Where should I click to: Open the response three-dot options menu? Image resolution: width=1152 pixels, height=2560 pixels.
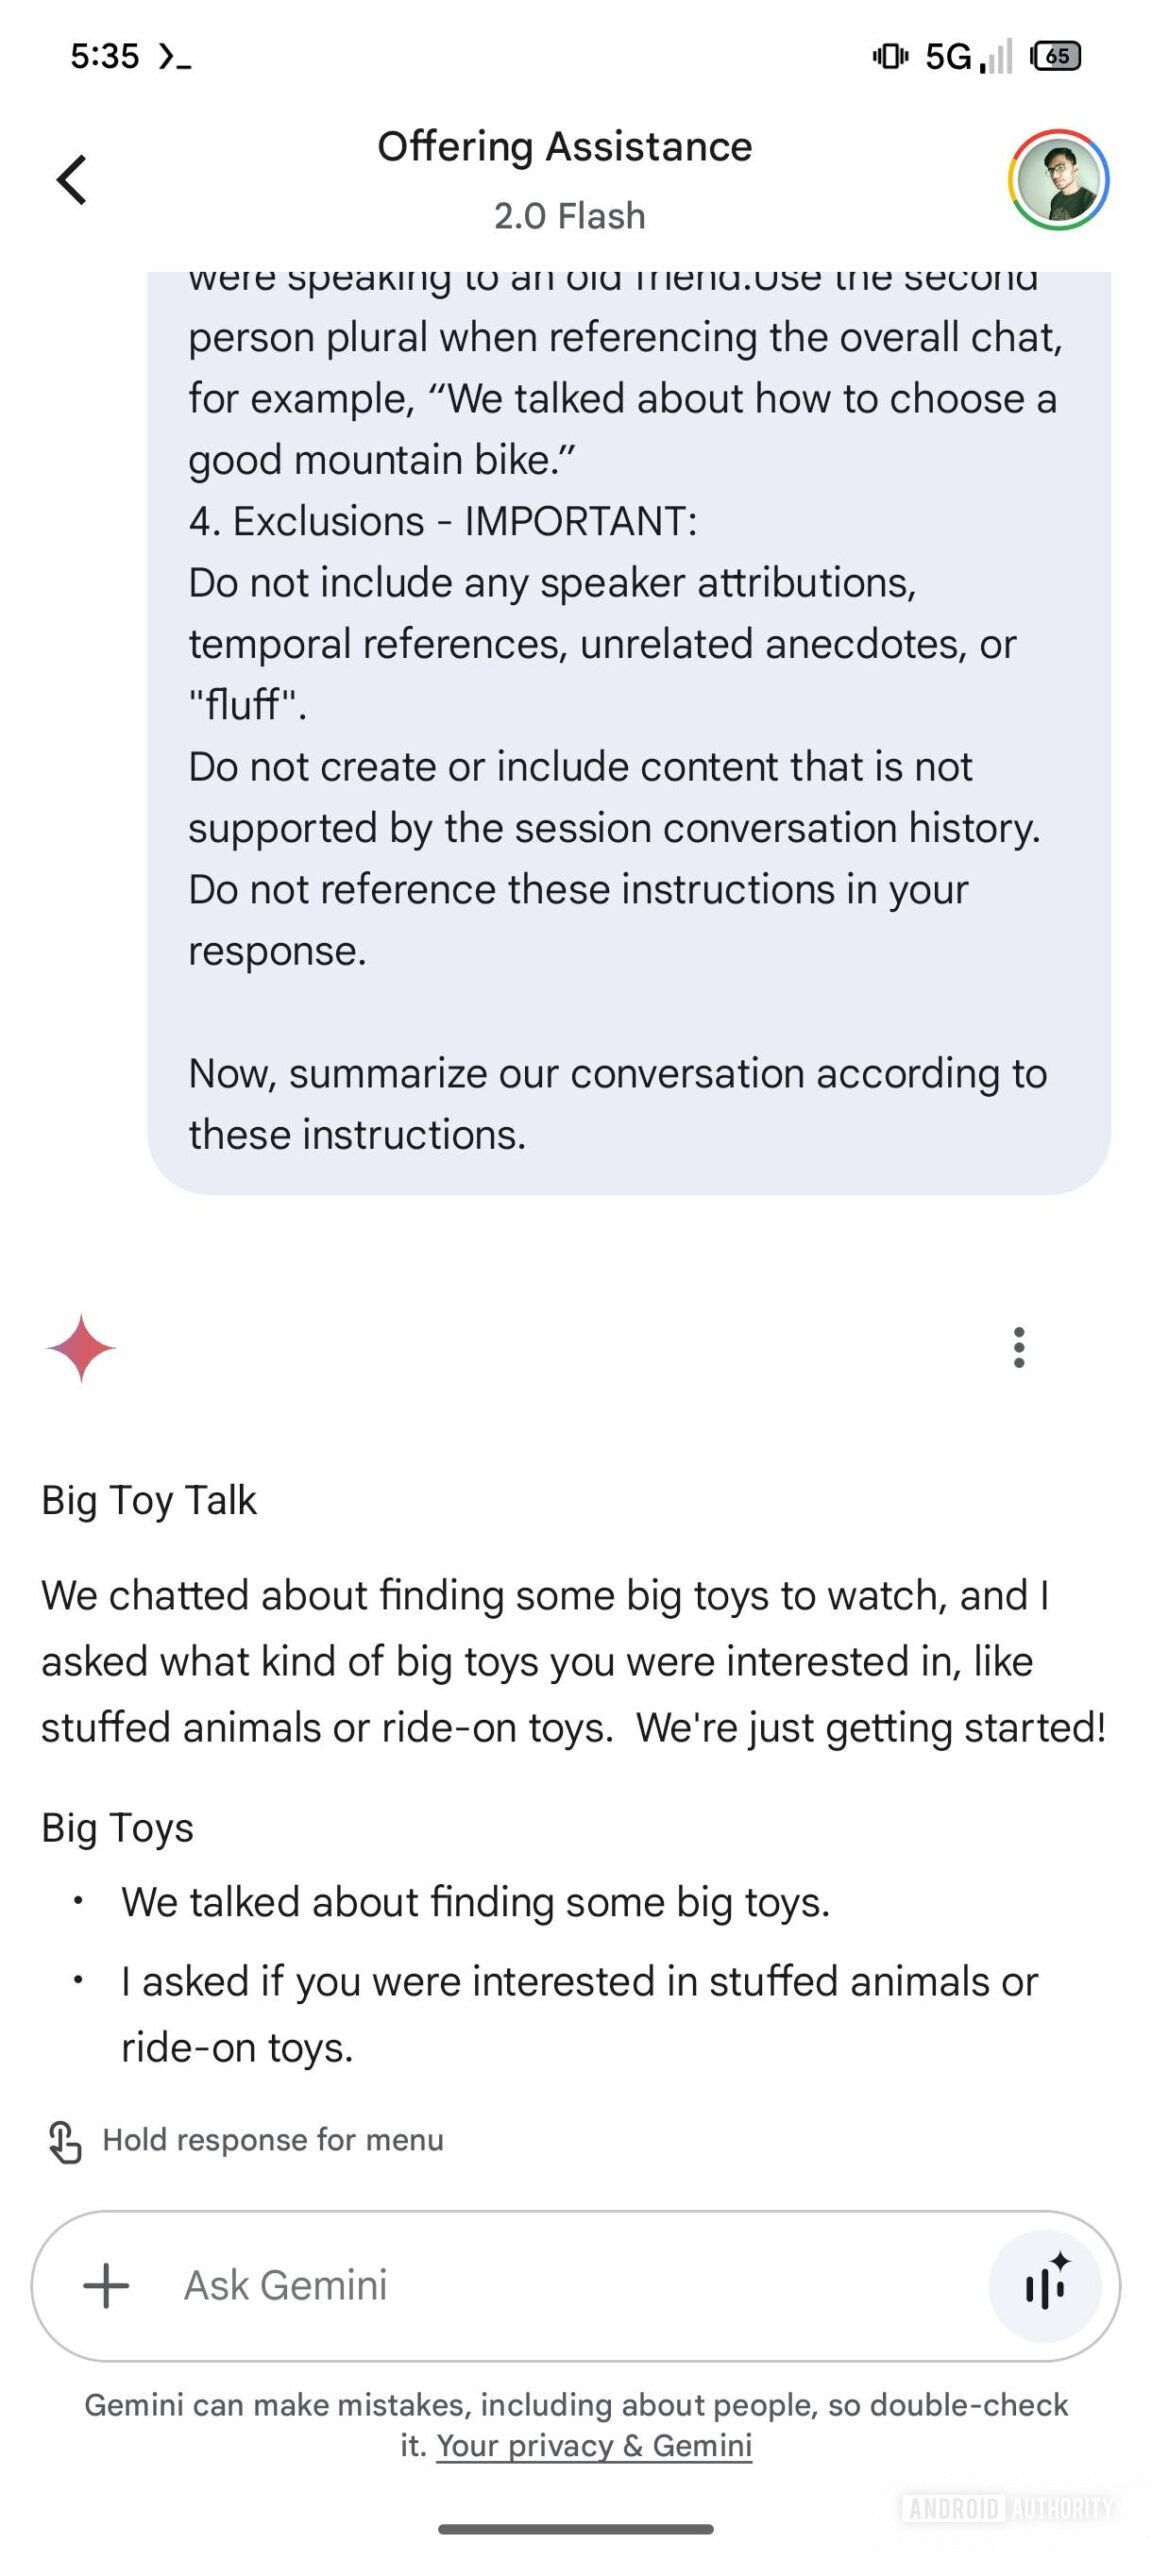pos(1018,1347)
